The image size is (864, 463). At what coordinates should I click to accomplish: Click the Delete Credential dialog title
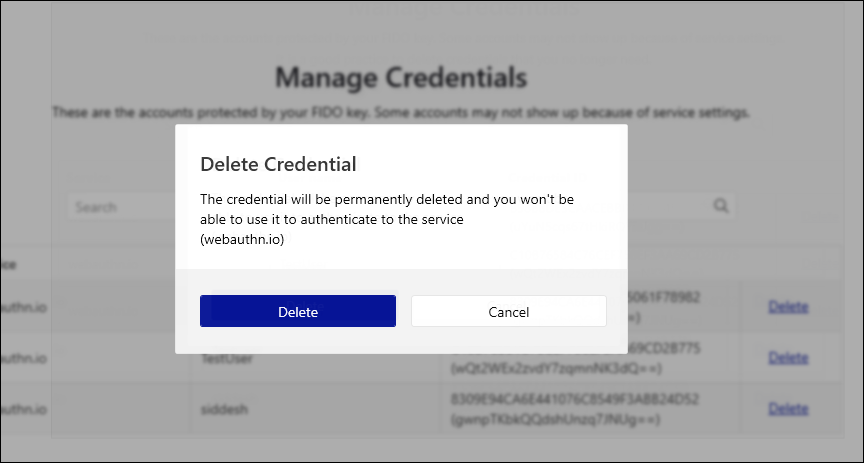278,163
